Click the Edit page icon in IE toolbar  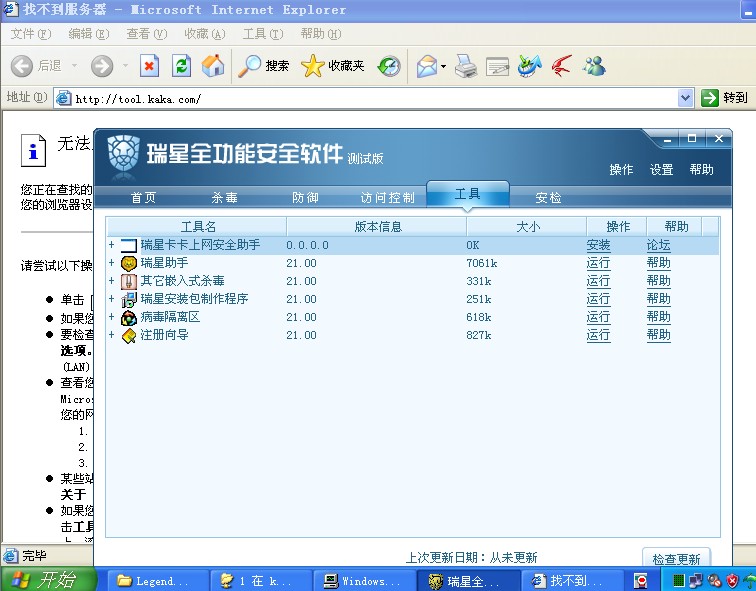coord(498,67)
